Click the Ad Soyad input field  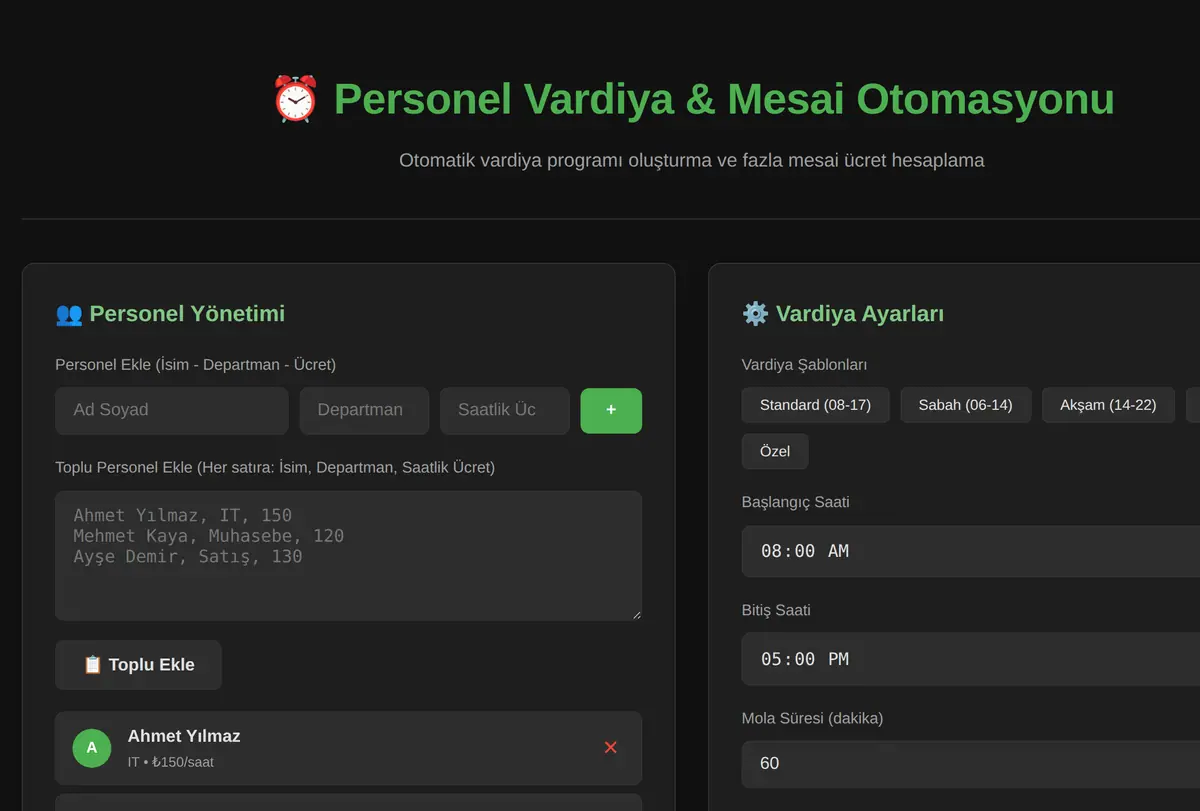[171, 410]
